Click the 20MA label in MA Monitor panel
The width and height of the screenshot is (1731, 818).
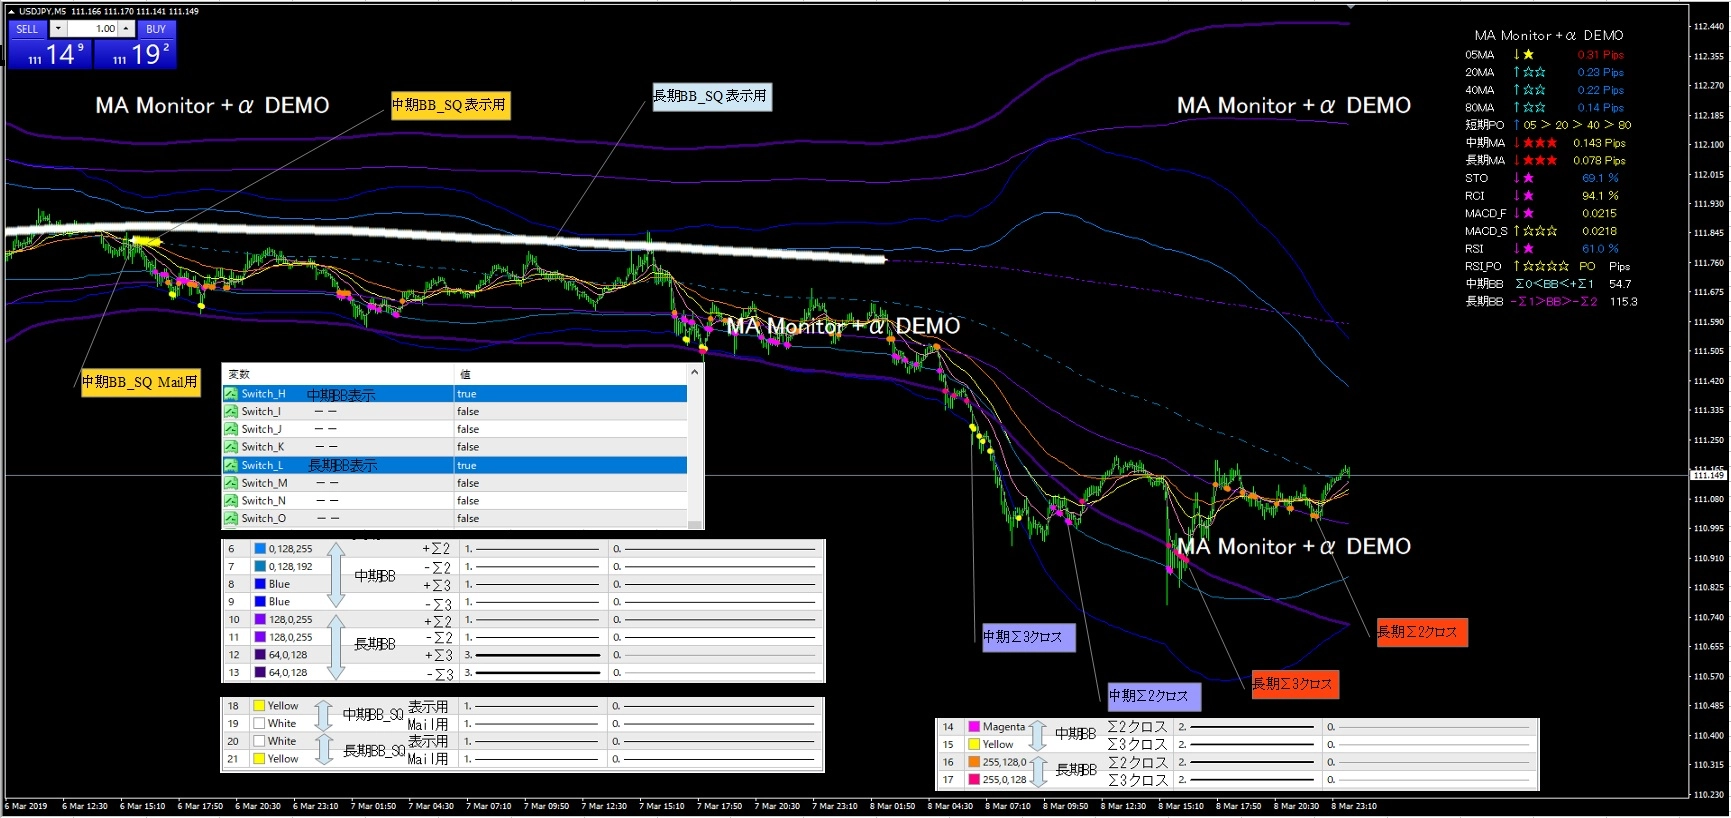pos(1480,72)
